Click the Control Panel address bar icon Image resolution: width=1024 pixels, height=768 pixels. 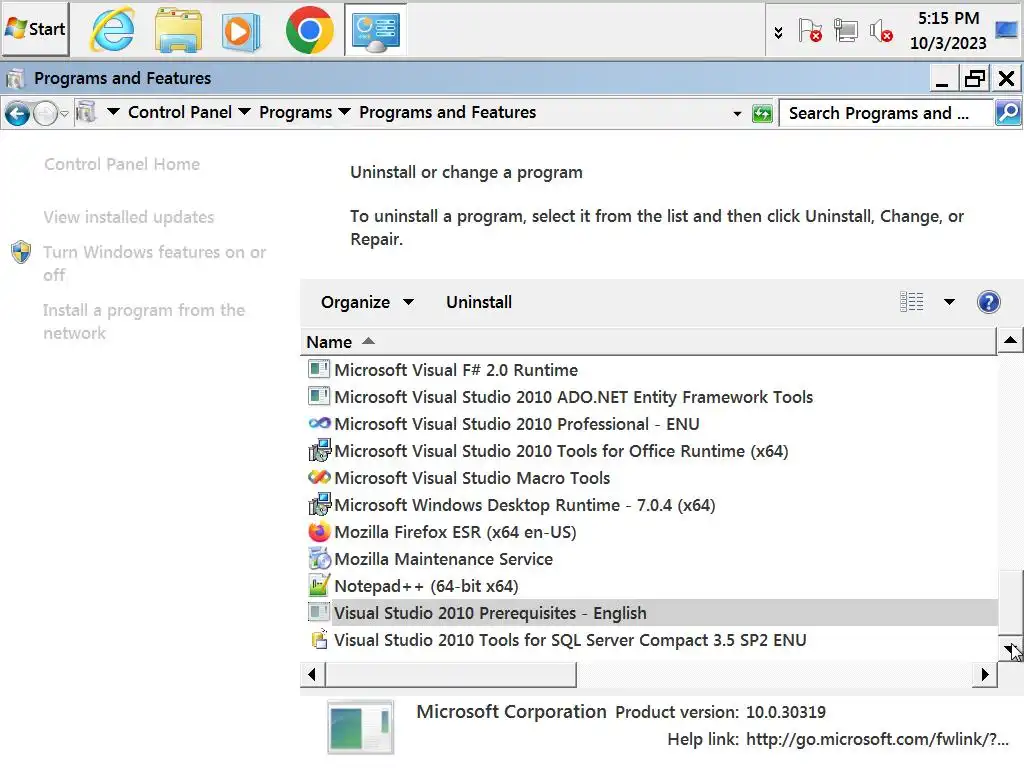pyautogui.click(x=86, y=112)
